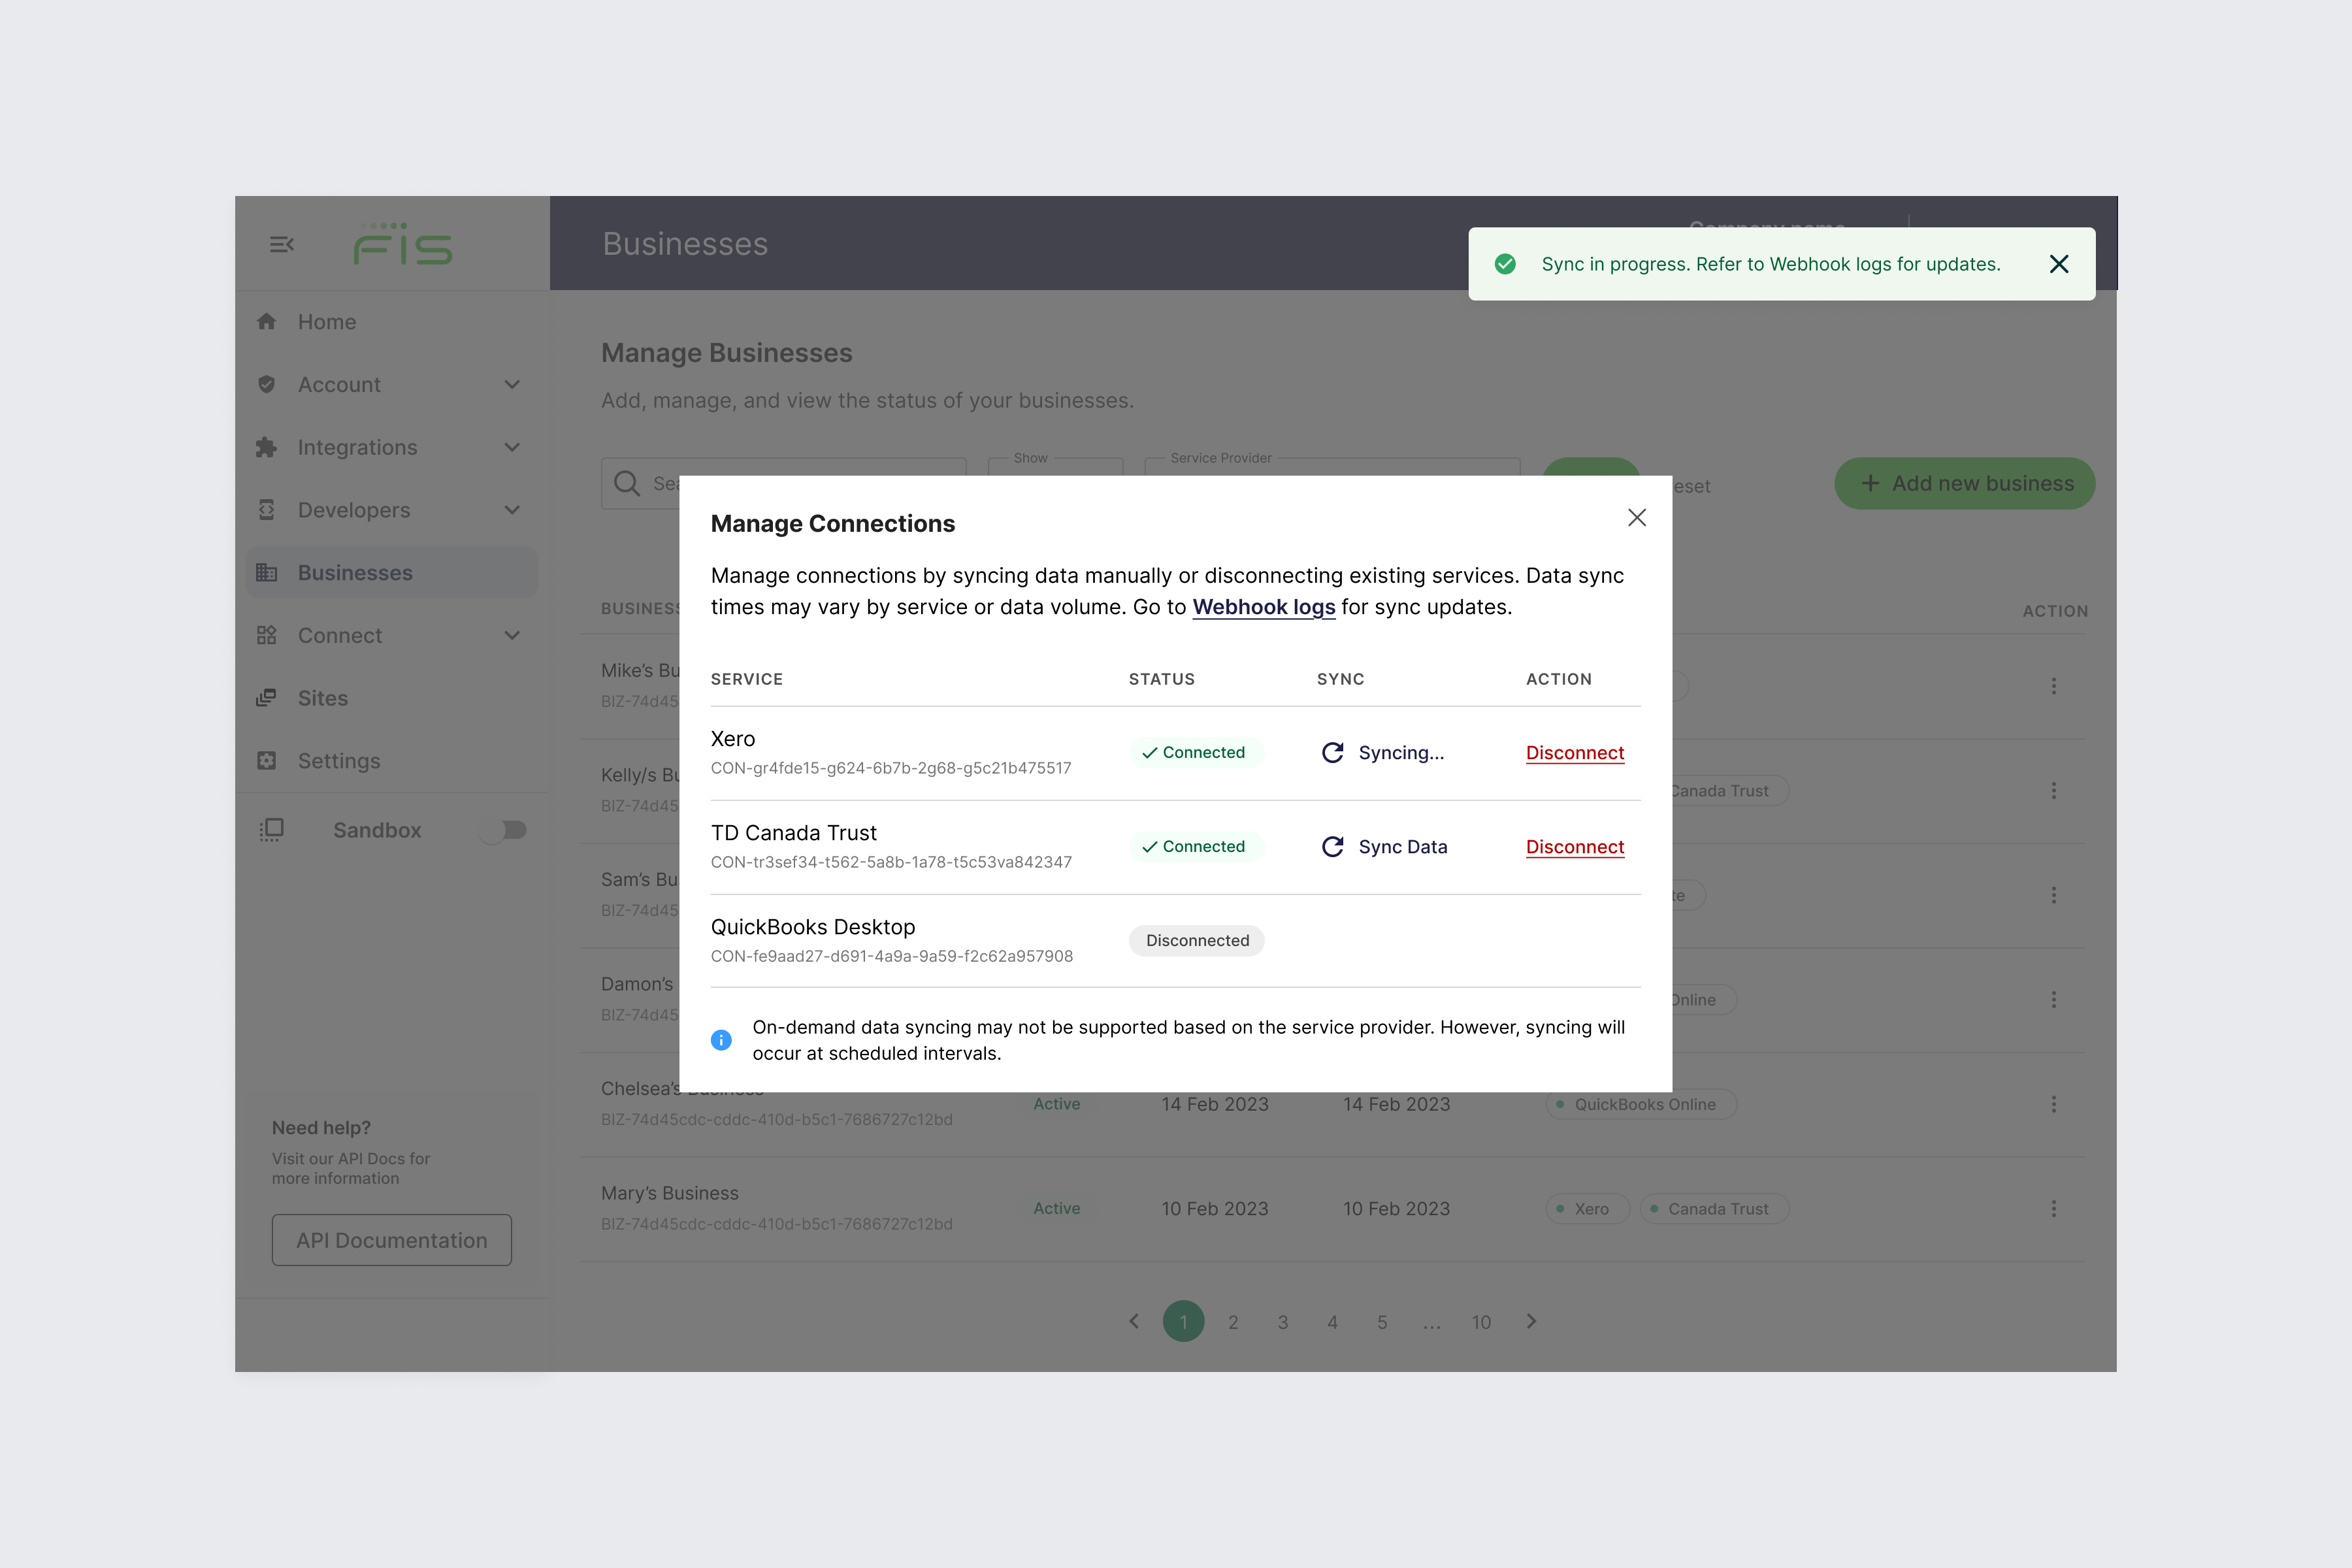Click the sync icon next to Sync Data
2352x1568 pixels.
(x=1332, y=847)
